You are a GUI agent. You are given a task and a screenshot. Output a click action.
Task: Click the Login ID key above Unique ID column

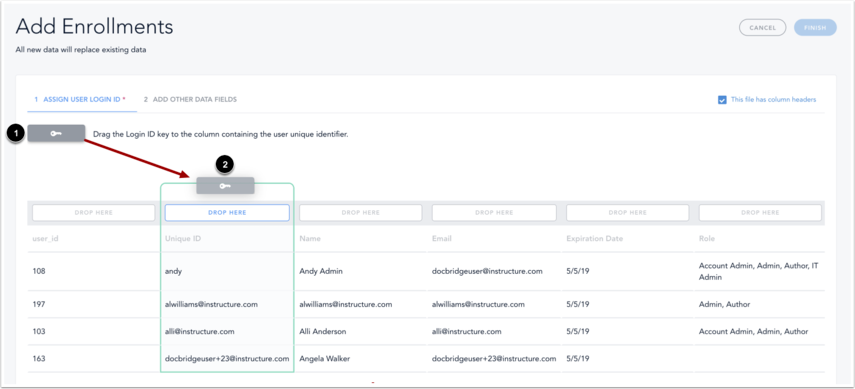[225, 185]
